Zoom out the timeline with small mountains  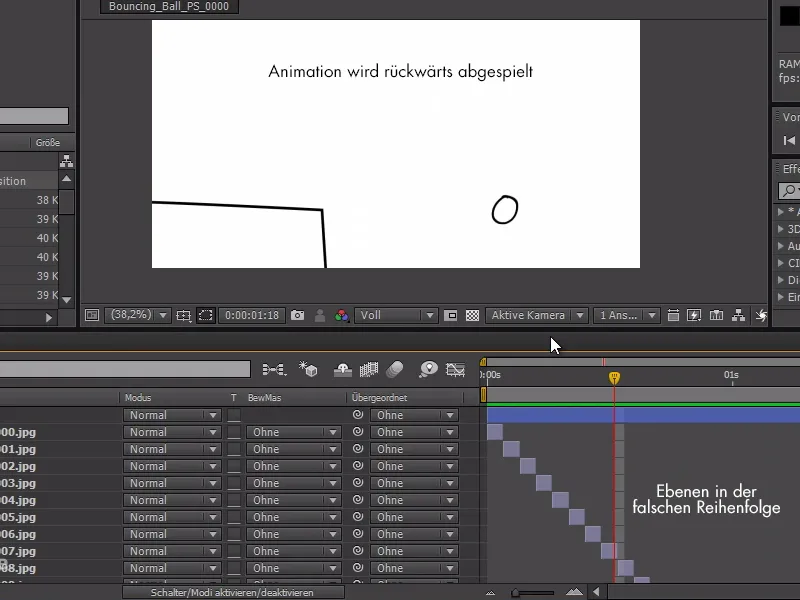click(490, 593)
